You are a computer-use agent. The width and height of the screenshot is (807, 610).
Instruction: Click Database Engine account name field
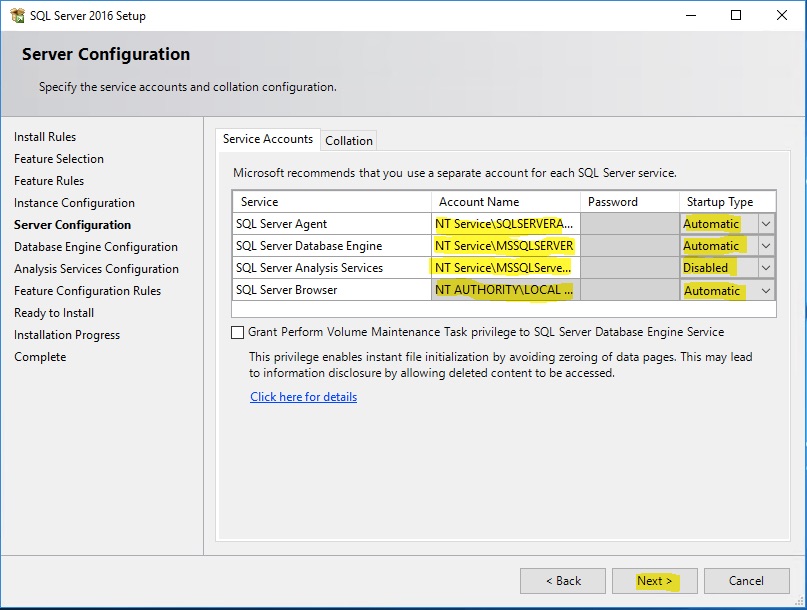click(x=505, y=246)
